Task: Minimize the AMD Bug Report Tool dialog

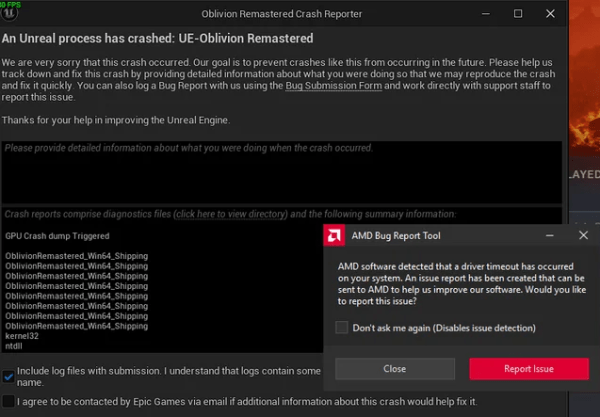Action: tap(549, 235)
